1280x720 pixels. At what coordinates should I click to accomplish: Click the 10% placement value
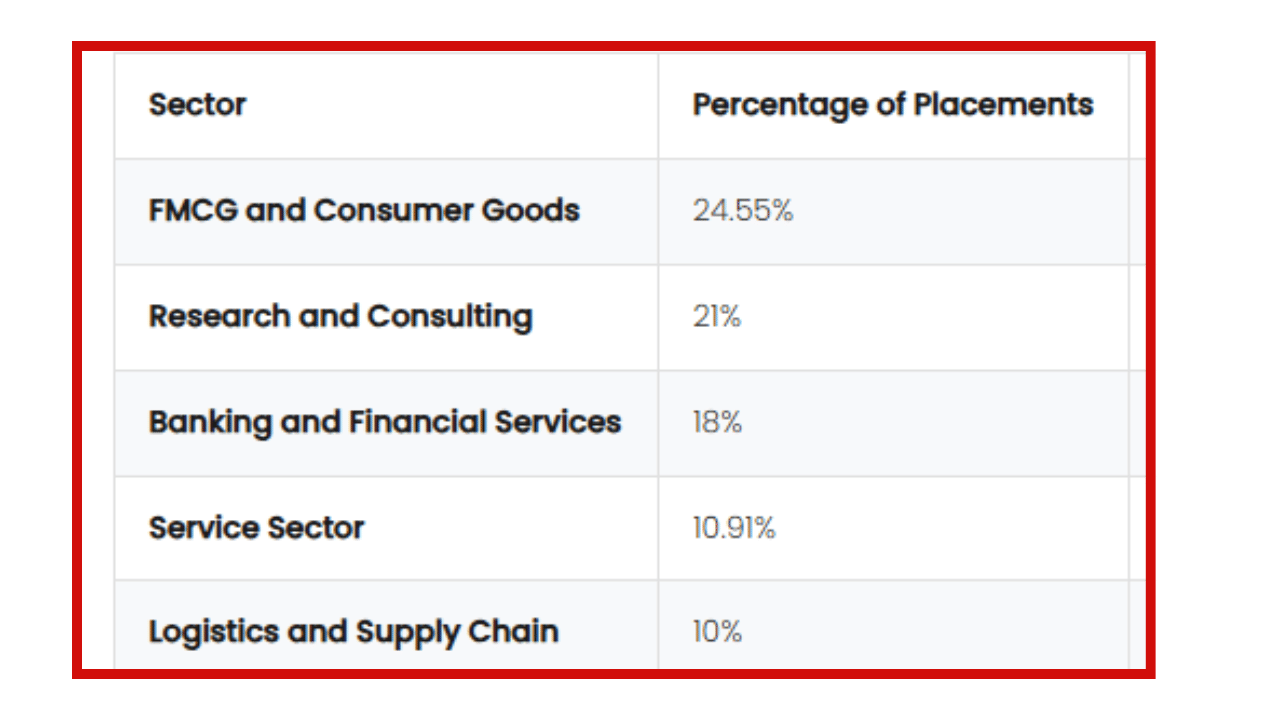click(717, 632)
